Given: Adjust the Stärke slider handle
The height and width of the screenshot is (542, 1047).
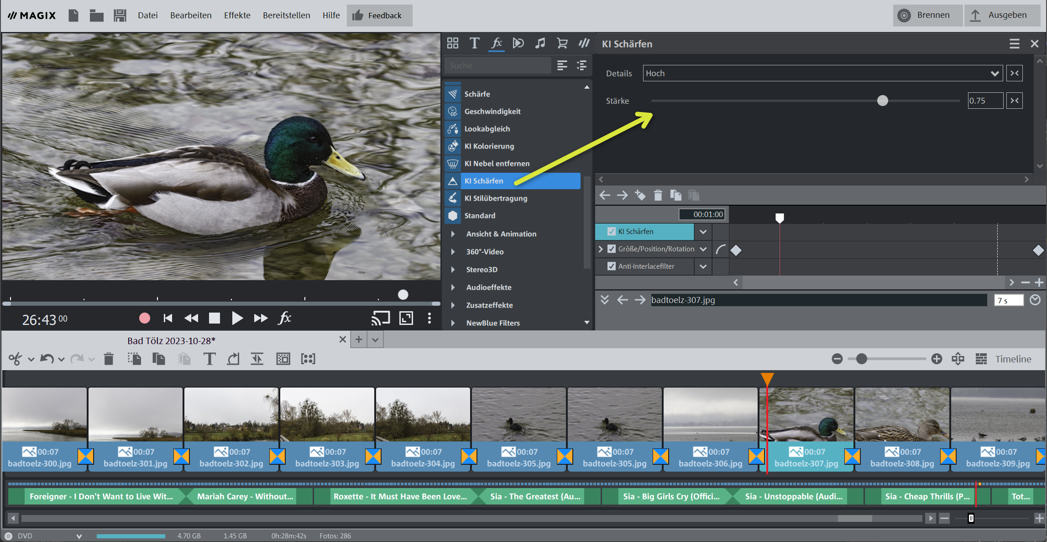Looking at the screenshot, I should 883,101.
